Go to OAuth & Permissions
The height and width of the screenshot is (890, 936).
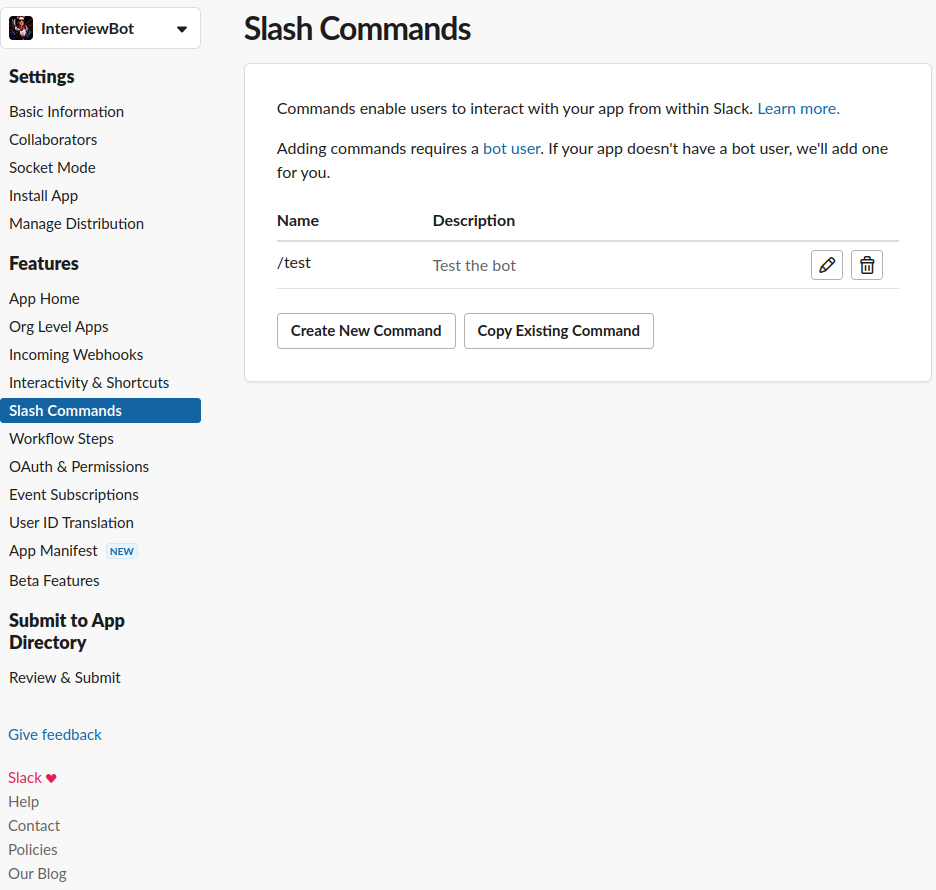[x=79, y=467]
